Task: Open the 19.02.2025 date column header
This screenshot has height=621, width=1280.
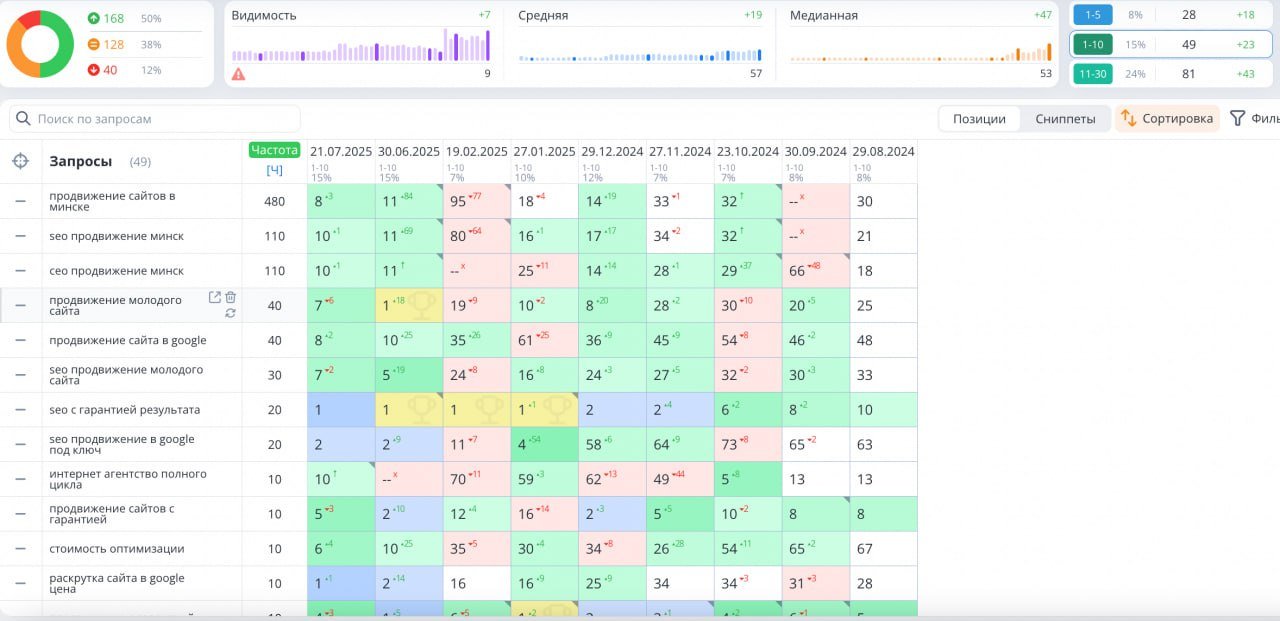Action: [477, 152]
